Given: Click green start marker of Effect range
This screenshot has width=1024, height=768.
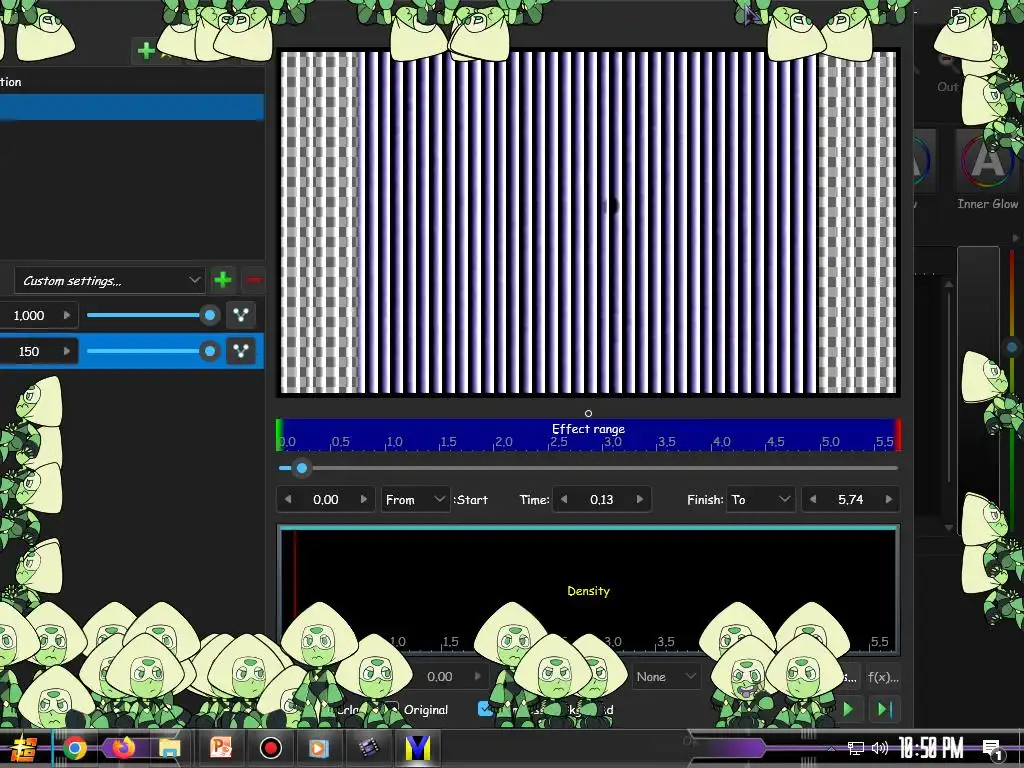Looking at the screenshot, I should coord(279,435).
